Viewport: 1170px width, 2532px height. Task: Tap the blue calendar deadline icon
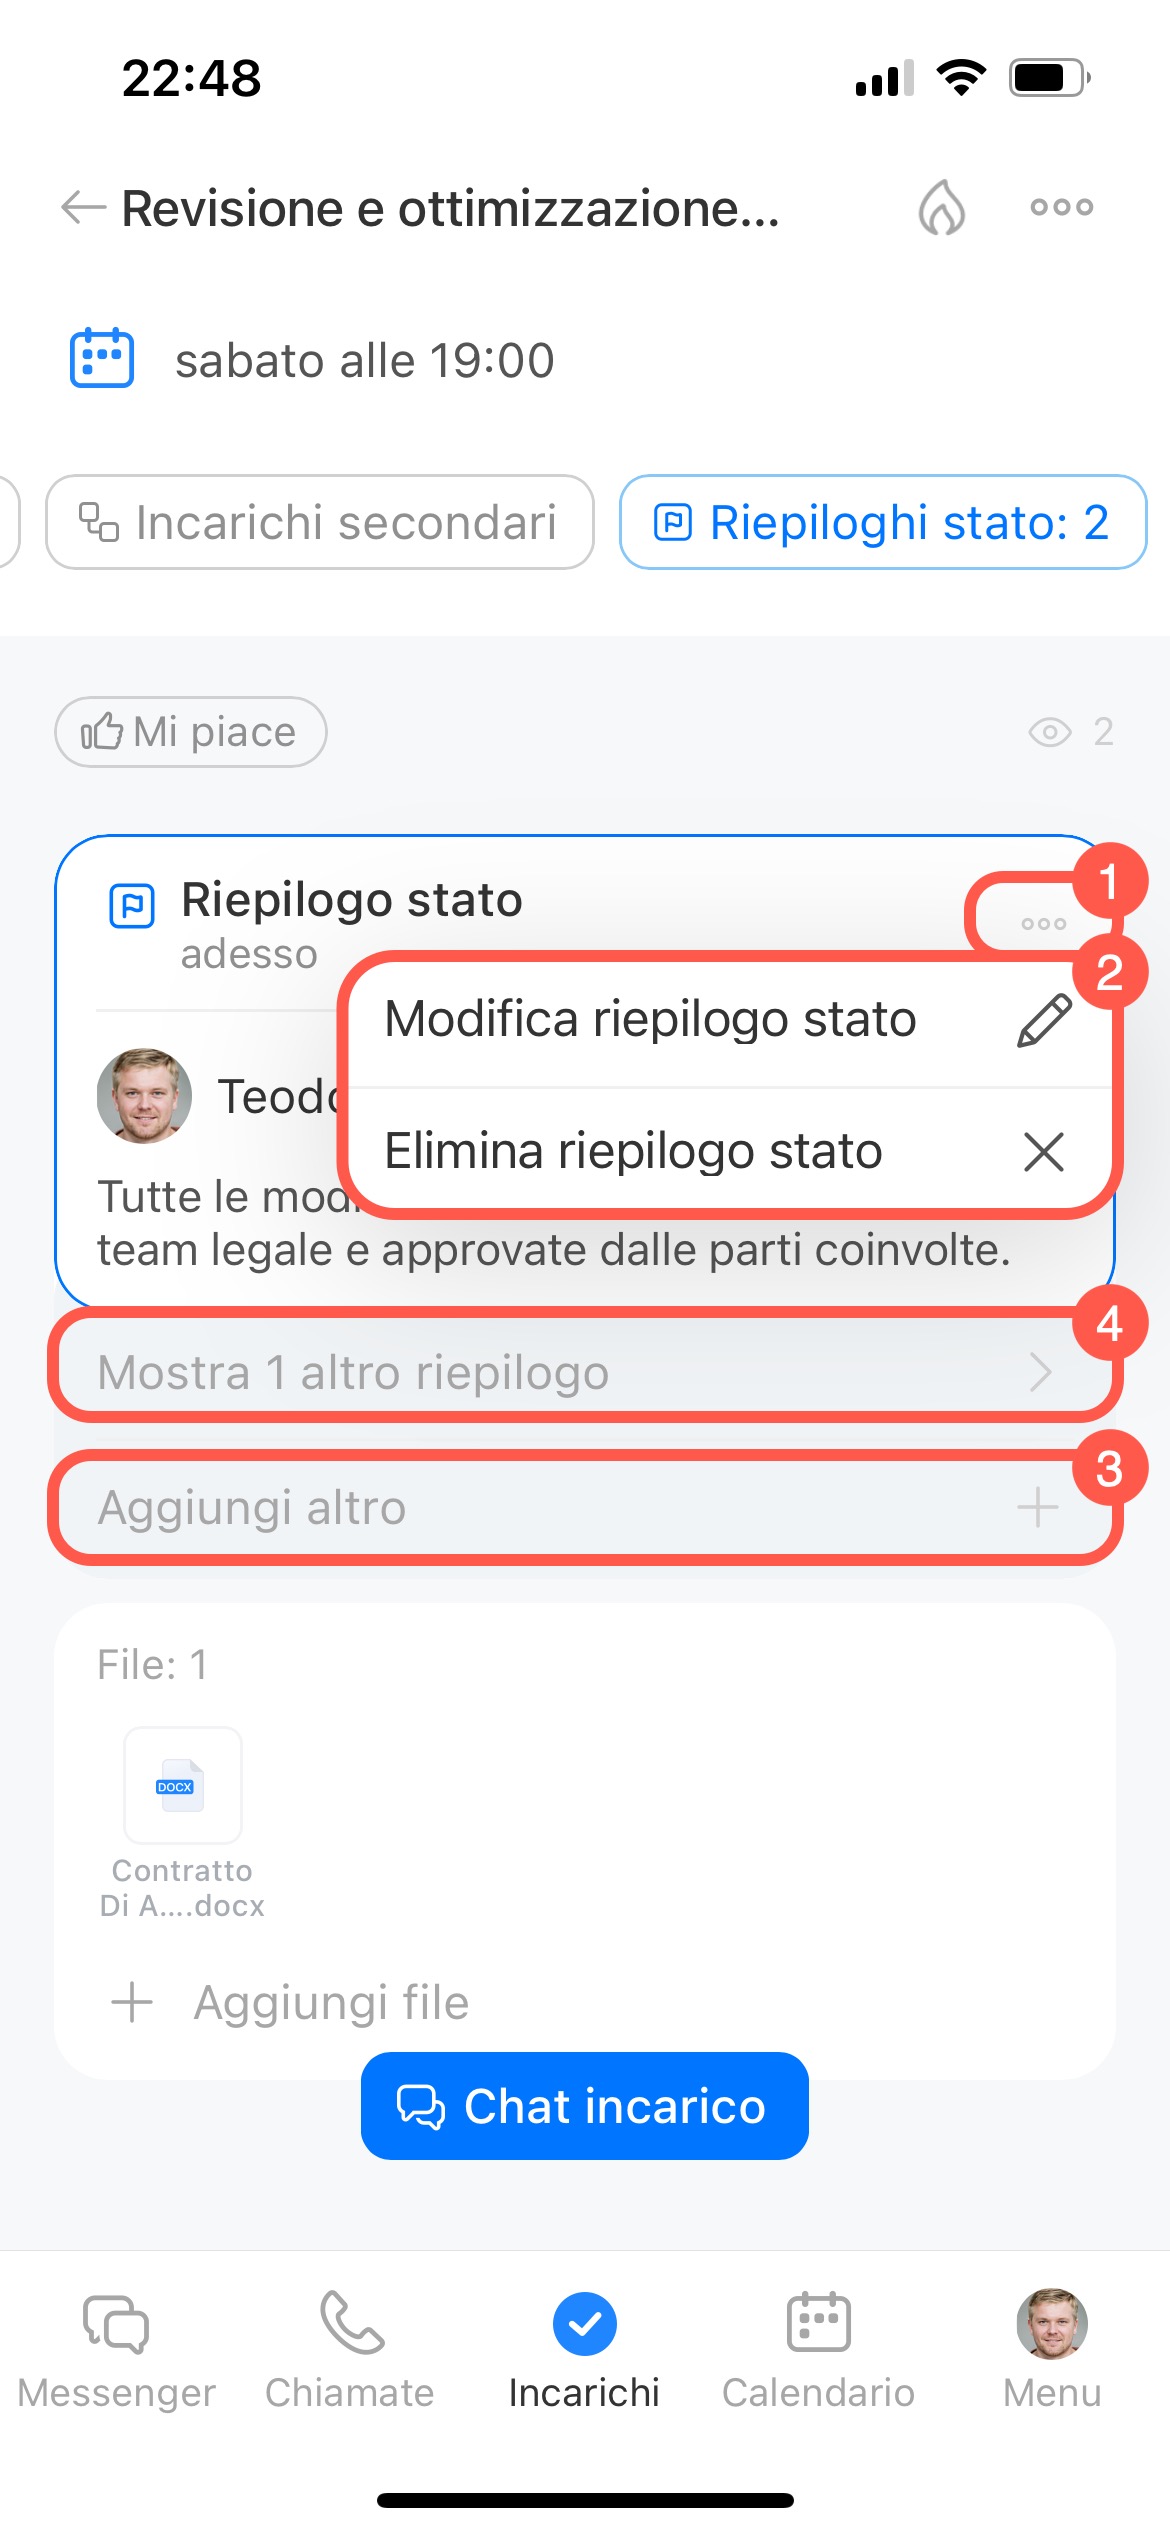coord(102,358)
